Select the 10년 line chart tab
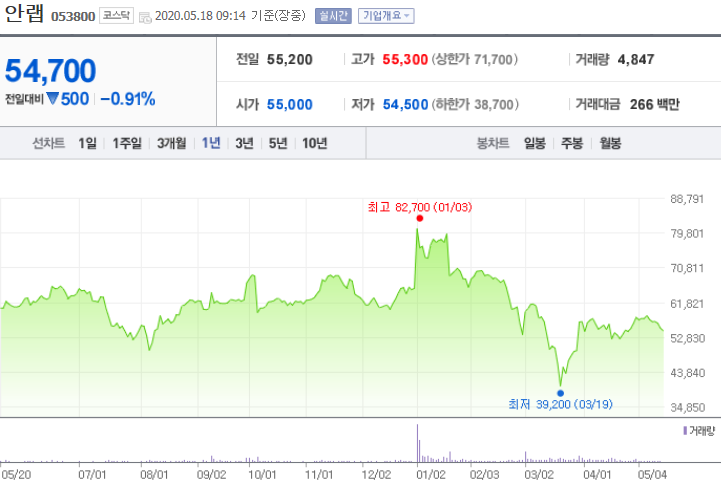The width and height of the screenshot is (721, 494). 315,144
